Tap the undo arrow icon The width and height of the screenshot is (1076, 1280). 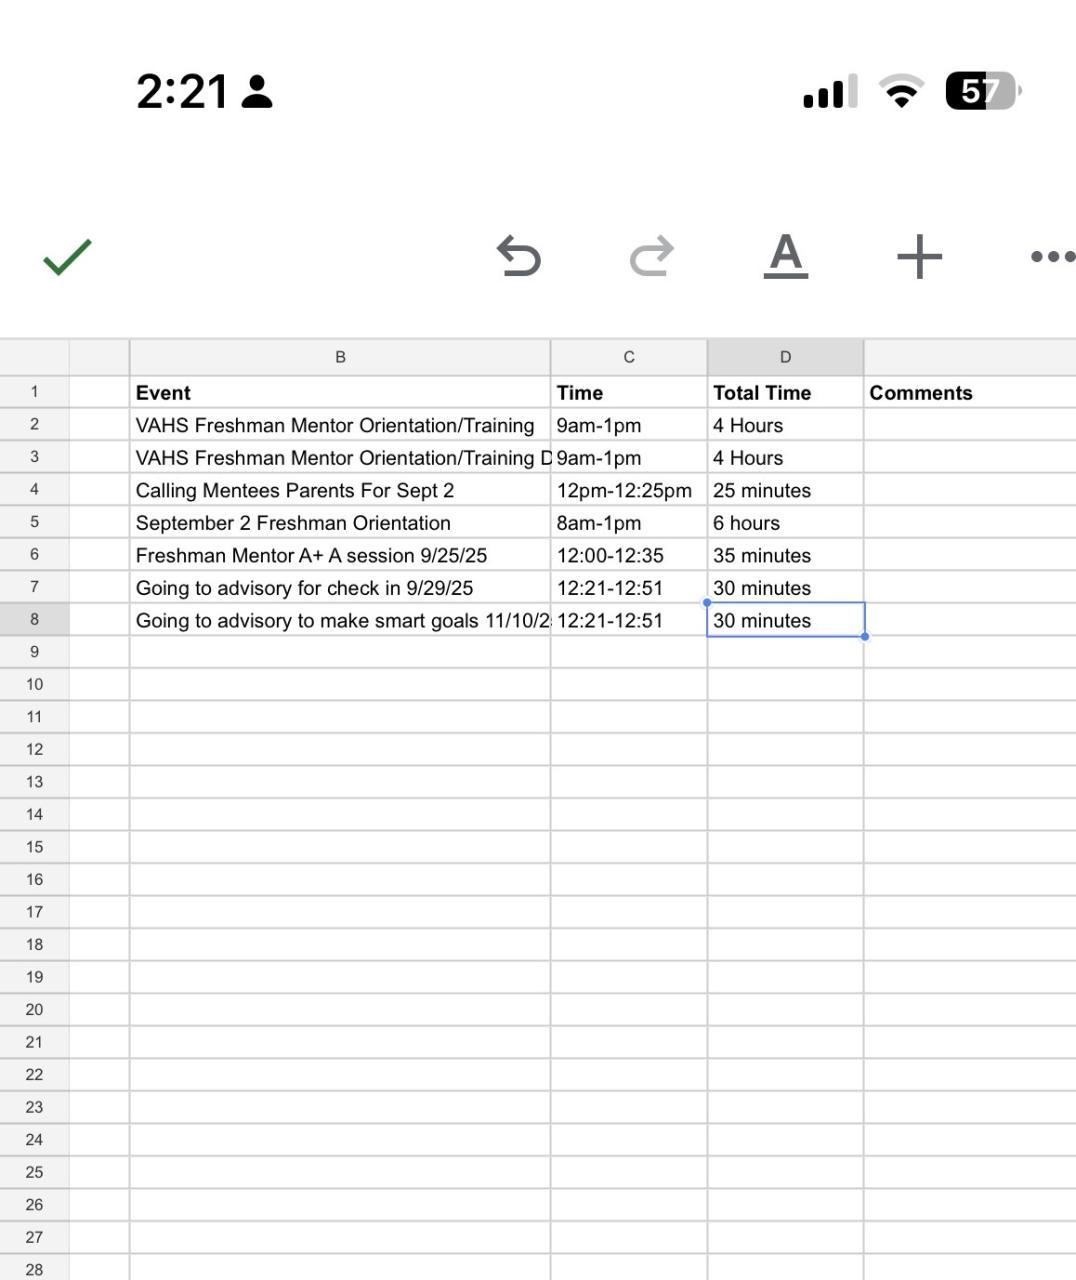[x=519, y=256]
